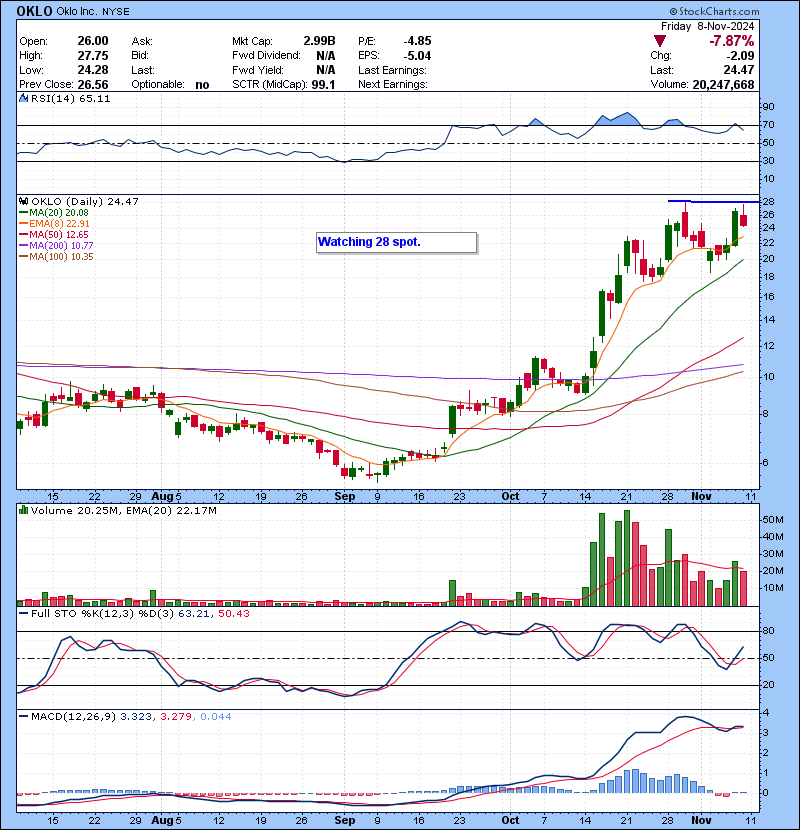The image size is (800, 830).
Task: Click the 'Watching 28 spot.' annotation box
Action: pyautogui.click(x=395, y=242)
